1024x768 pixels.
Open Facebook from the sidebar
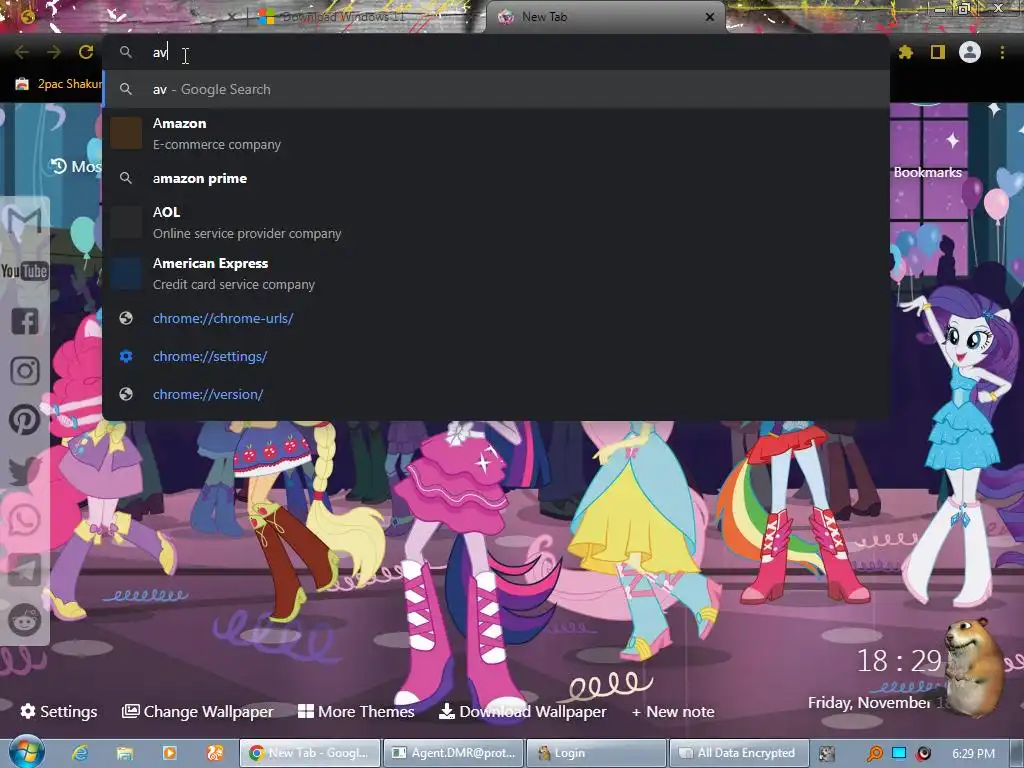point(25,321)
